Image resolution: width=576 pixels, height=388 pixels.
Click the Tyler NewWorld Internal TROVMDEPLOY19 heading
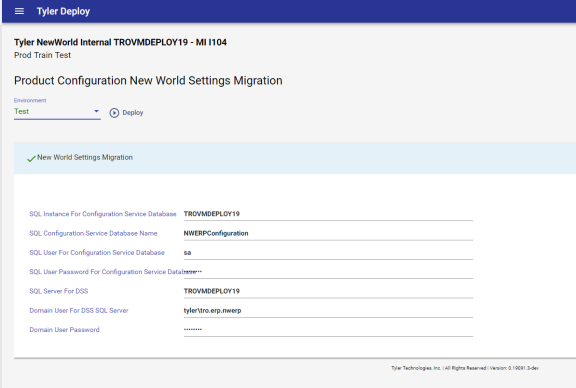[120, 42]
